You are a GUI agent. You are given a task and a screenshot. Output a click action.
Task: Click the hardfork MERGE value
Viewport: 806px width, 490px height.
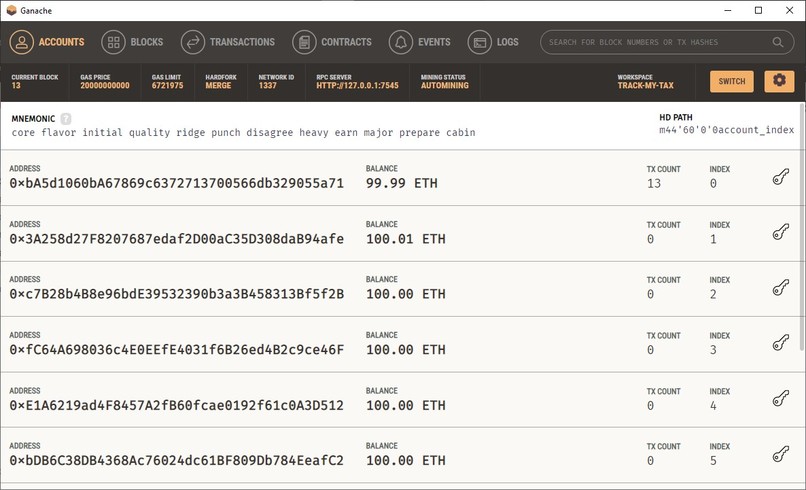point(218,86)
